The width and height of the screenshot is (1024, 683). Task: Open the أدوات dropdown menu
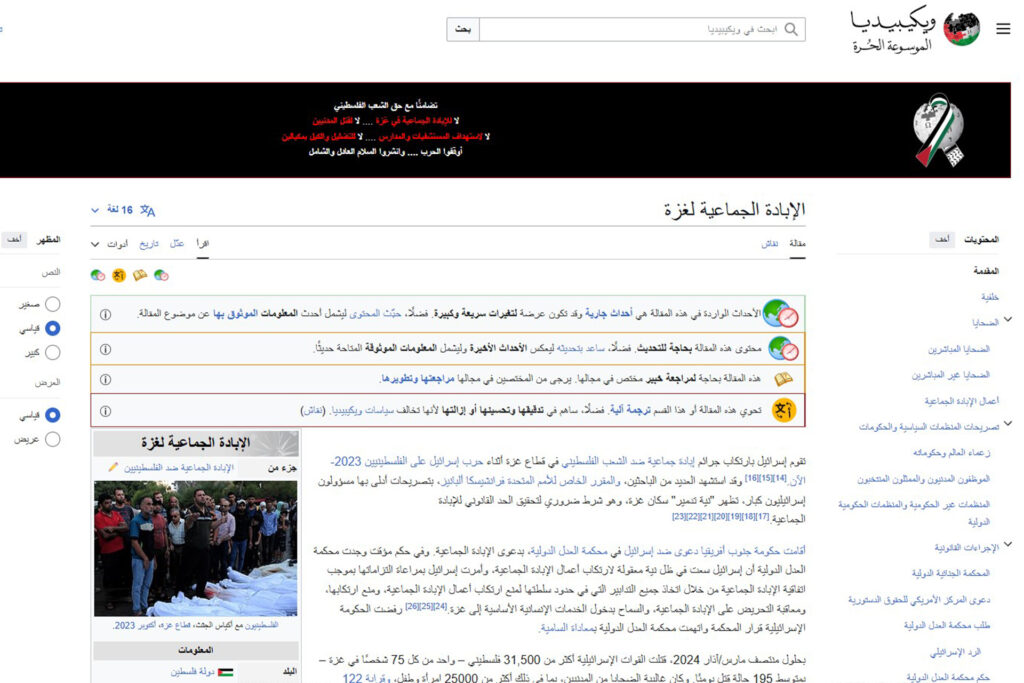click(110, 244)
